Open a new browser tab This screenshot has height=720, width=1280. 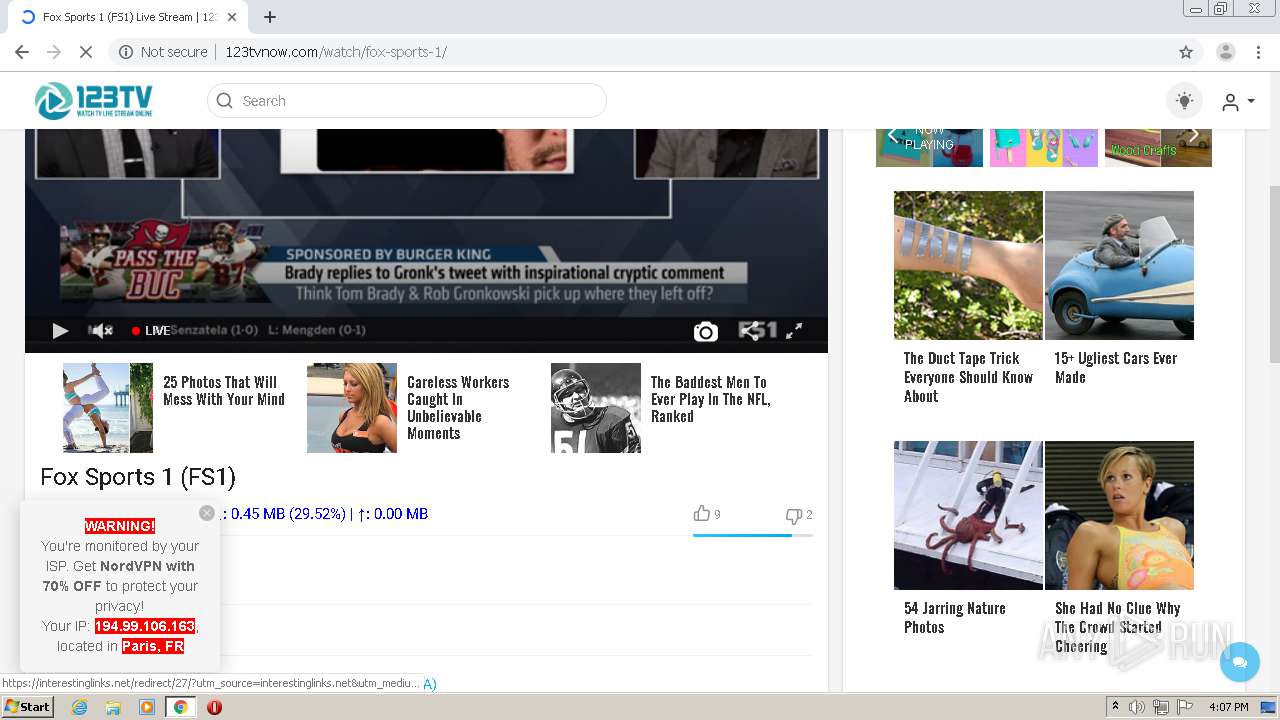[270, 17]
